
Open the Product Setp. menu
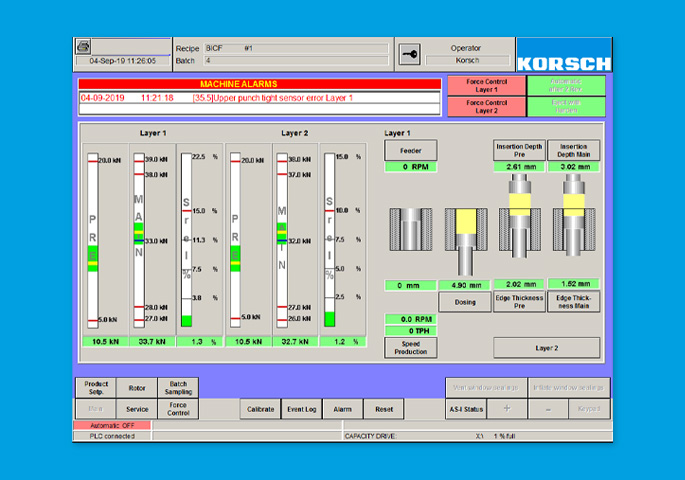pos(96,388)
